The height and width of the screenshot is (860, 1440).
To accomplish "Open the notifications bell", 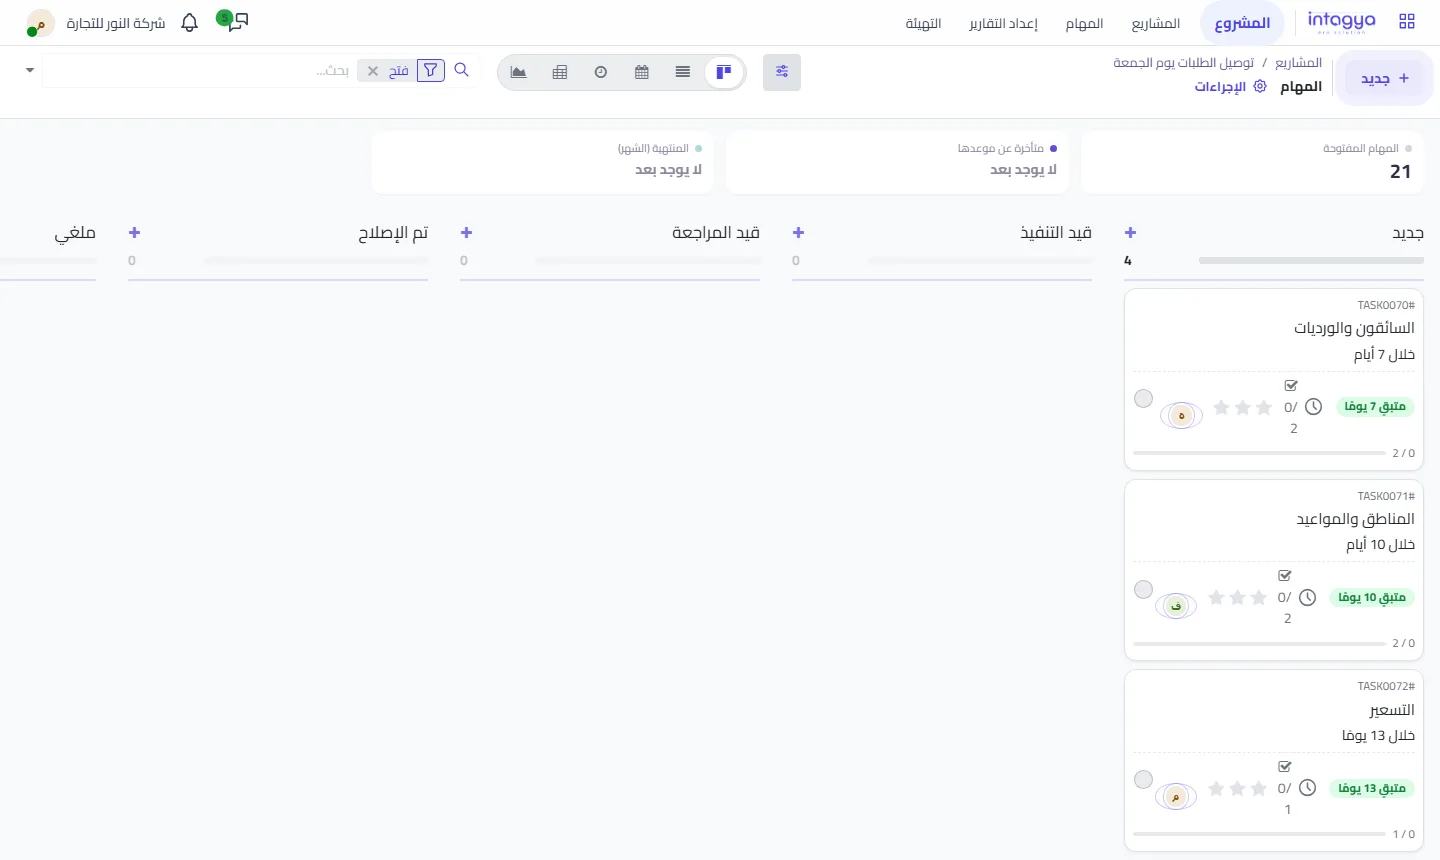I will point(190,22).
